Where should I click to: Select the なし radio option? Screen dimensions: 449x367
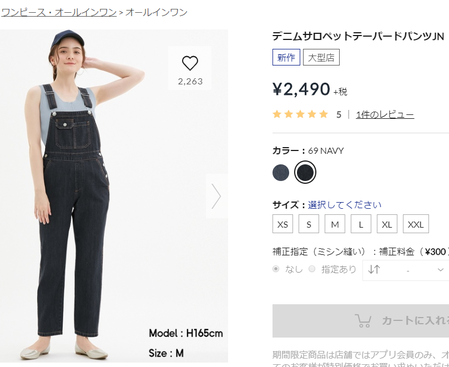[276, 269]
